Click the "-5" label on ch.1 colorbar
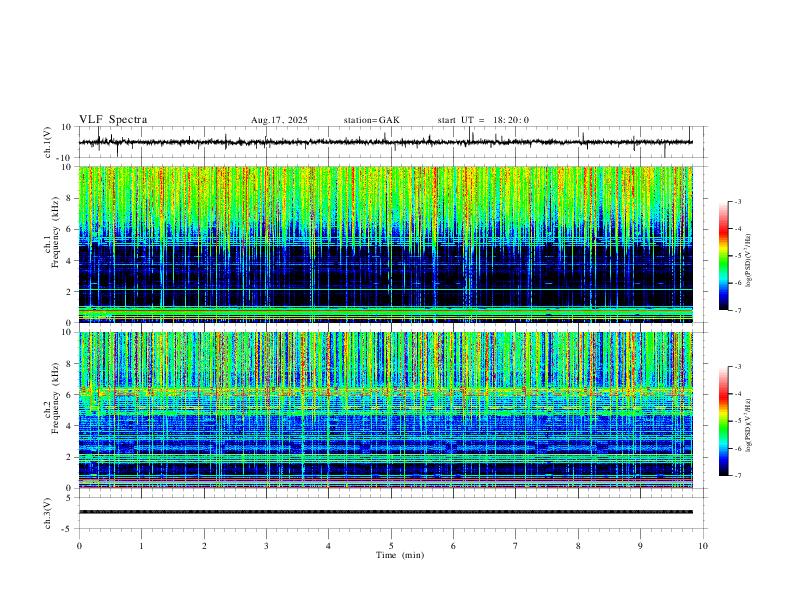The height and width of the screenshot is (612, 792). pyautogui.click(x=737, y=256)
